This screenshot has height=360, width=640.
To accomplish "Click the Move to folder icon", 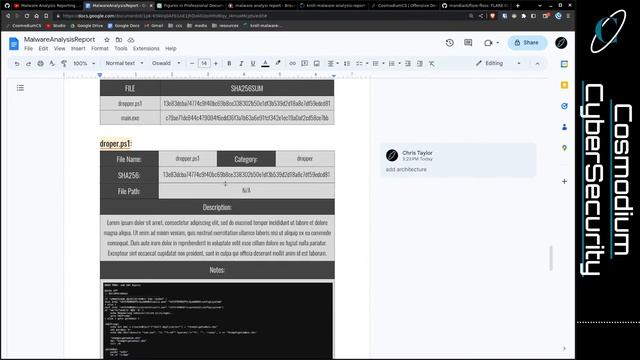I will pyautogui.click(x=119, y=40).
